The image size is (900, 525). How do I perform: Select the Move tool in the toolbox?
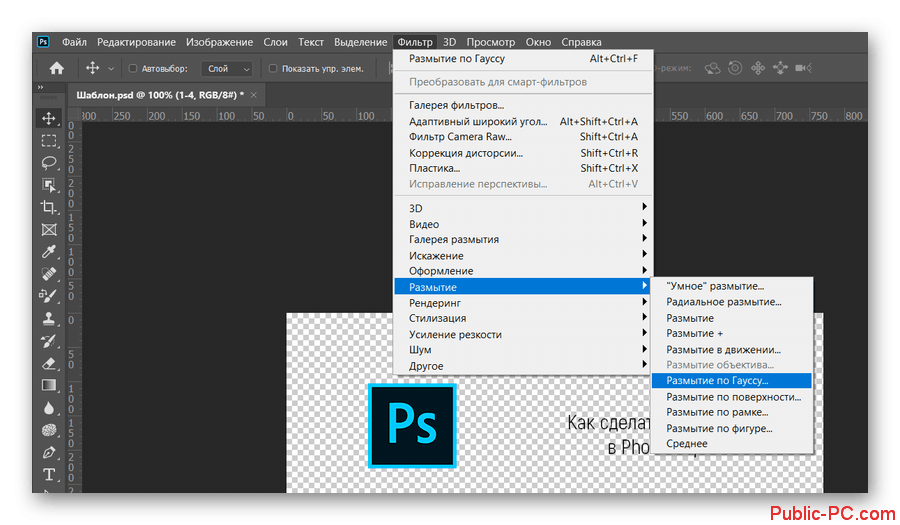[49, 118]
